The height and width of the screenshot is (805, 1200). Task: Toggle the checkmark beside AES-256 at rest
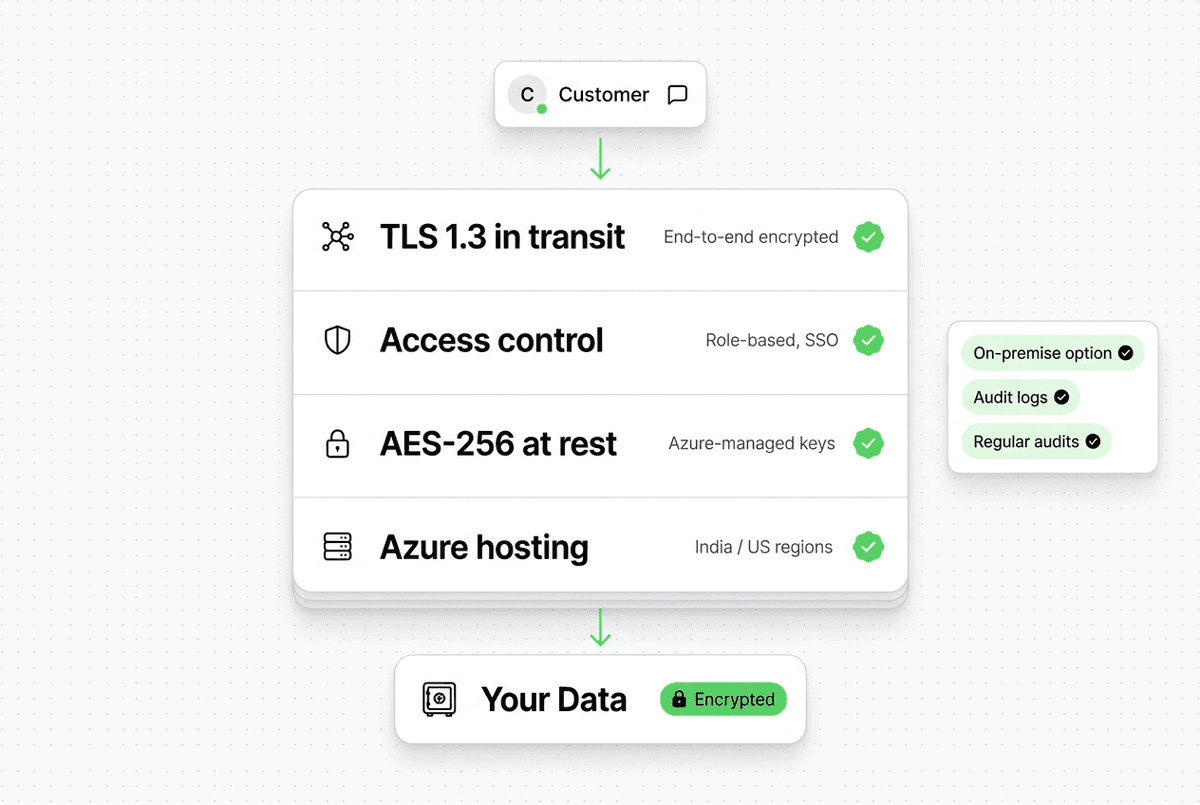[868, 443]
